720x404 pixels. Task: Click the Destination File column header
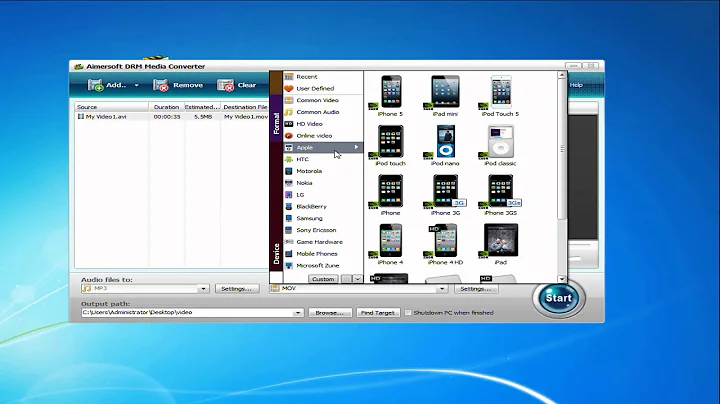point(245,107)
